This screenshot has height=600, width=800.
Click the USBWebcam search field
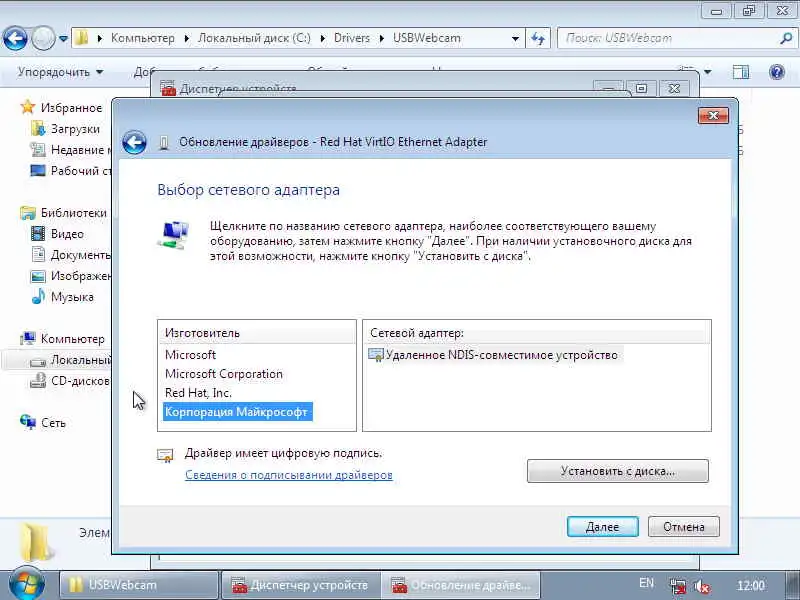pos(668,38)
